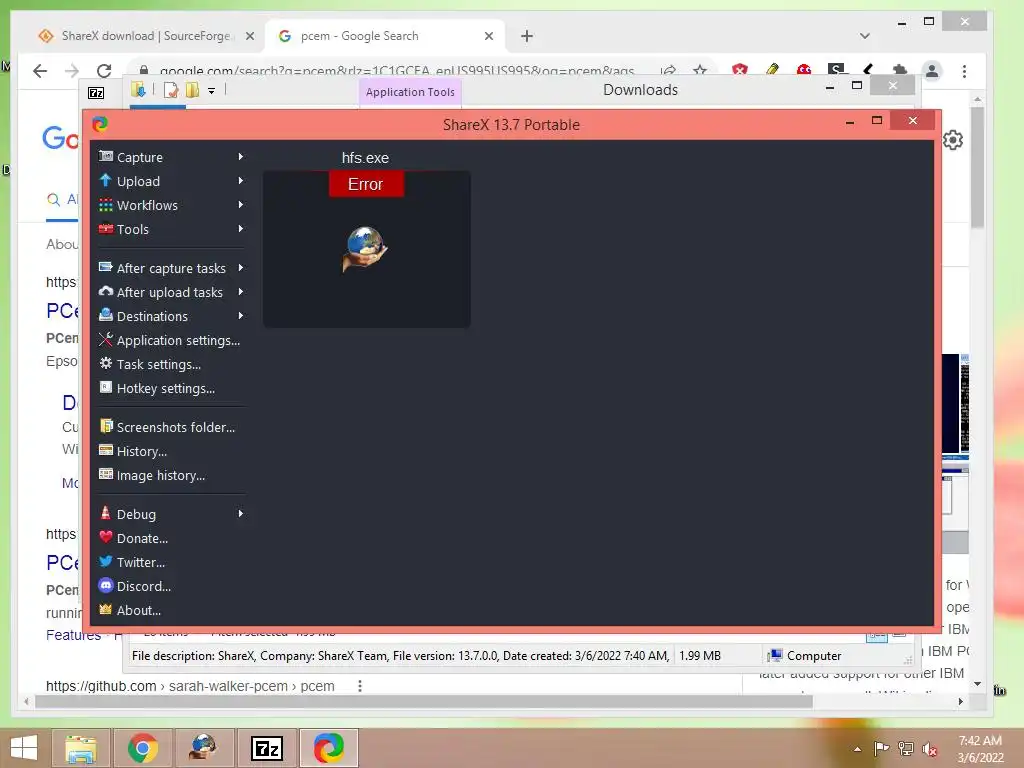Expand the After upload tasks submenu arrow
The height and width of the screenshot is (768, 1024).
tap(241, 292)
